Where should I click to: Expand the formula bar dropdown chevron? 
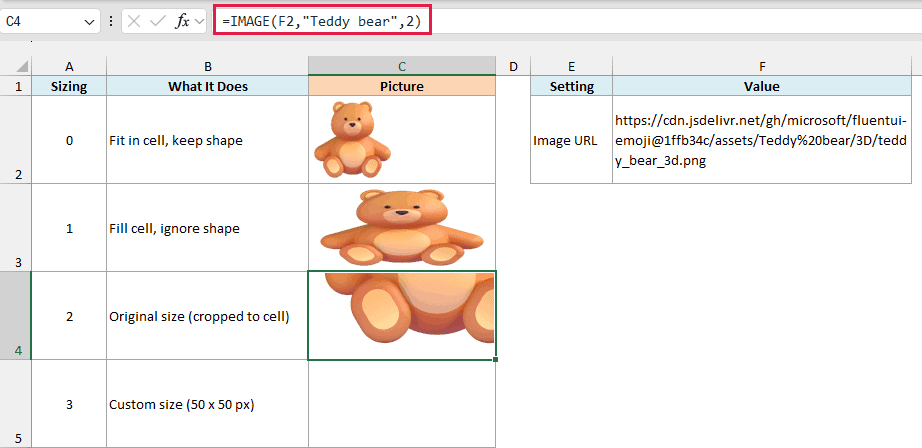(199, 22)
